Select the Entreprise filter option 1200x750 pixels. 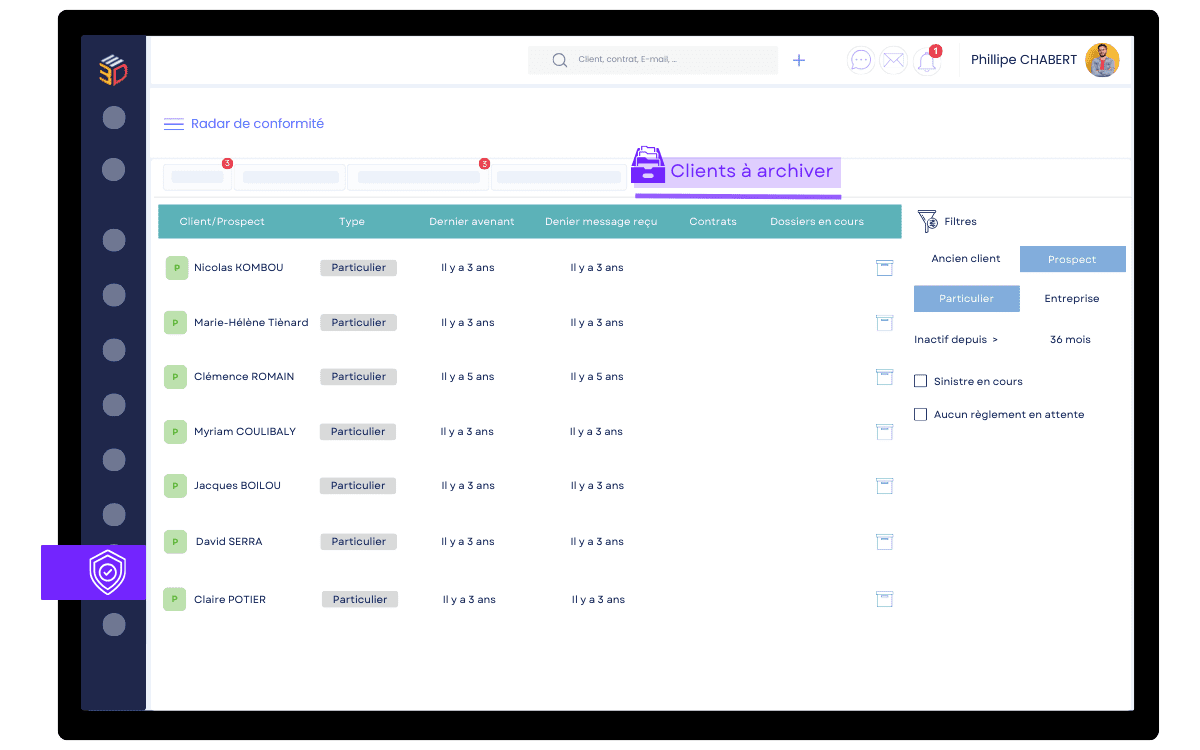[x=1071, y=298]
